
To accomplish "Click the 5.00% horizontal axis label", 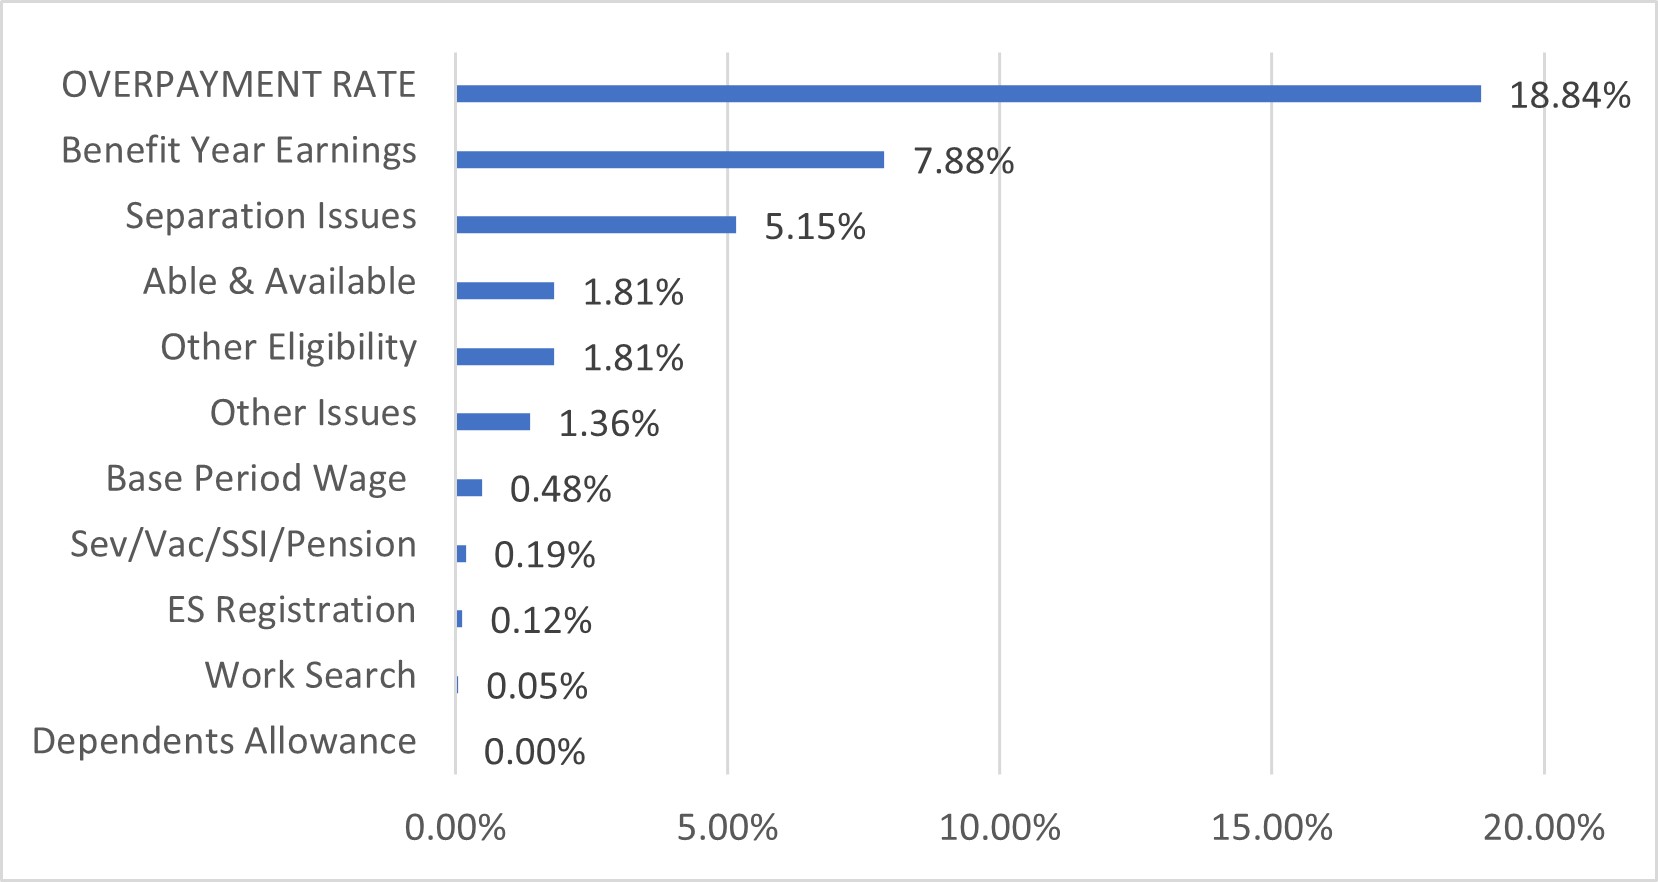I will (727, 828).
